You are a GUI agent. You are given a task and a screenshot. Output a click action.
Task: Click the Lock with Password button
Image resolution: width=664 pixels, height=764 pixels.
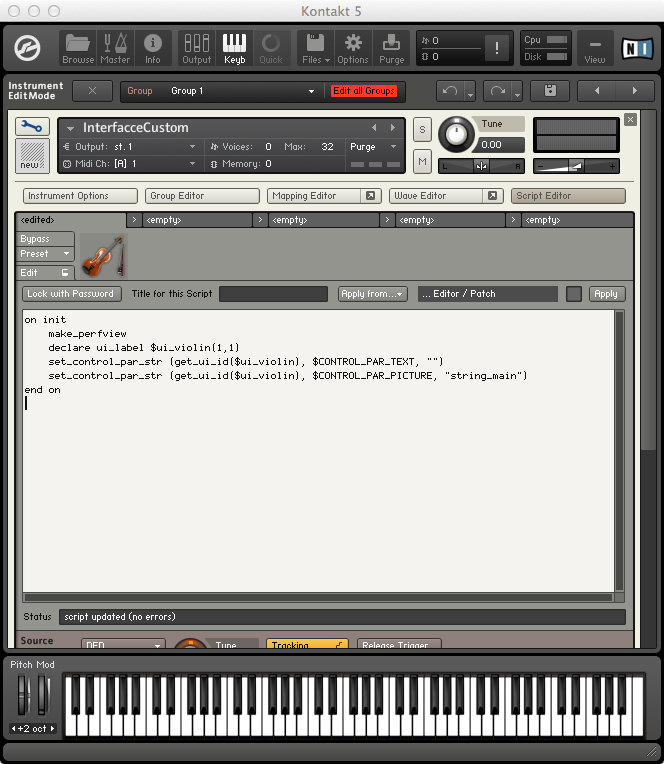tap(71, 294)
